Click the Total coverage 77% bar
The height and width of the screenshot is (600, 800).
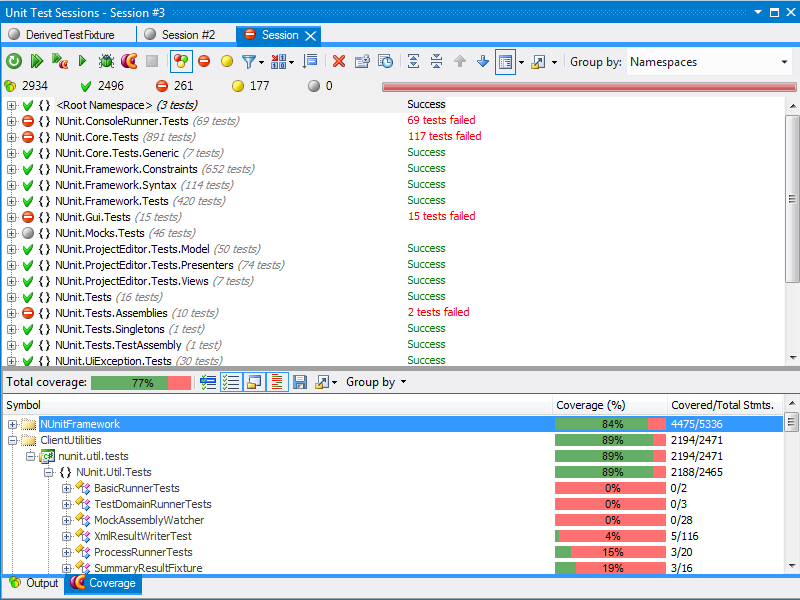pos(141,383)
